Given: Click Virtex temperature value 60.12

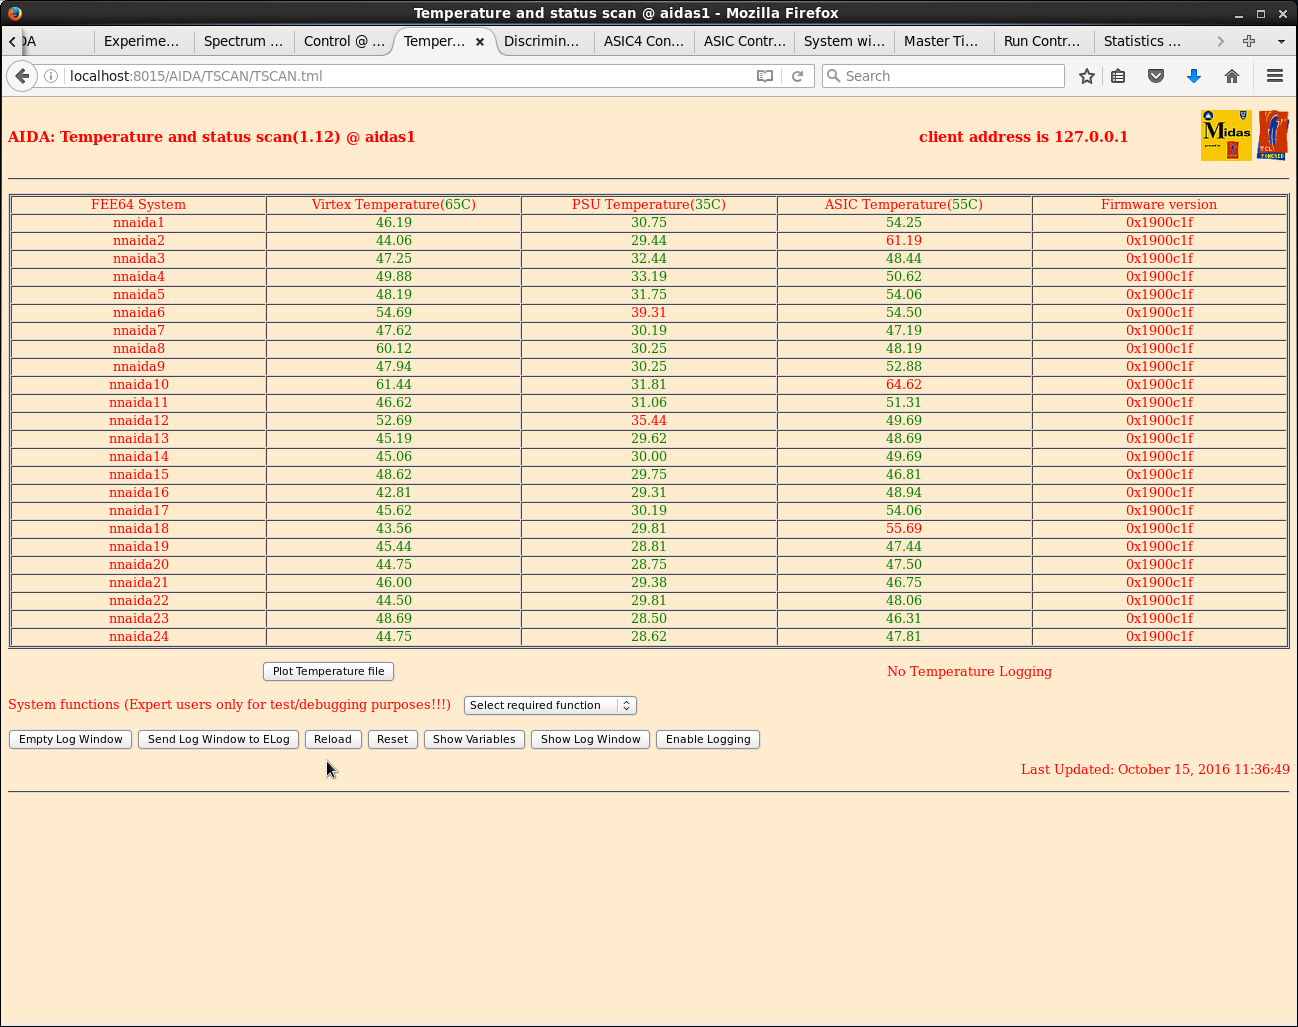Looking at the screenshot, I should [394, 349].
